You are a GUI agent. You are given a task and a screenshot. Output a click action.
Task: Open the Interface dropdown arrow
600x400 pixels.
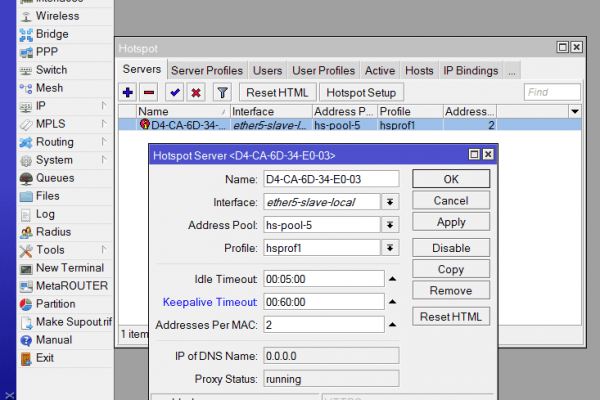coord(390,202)
